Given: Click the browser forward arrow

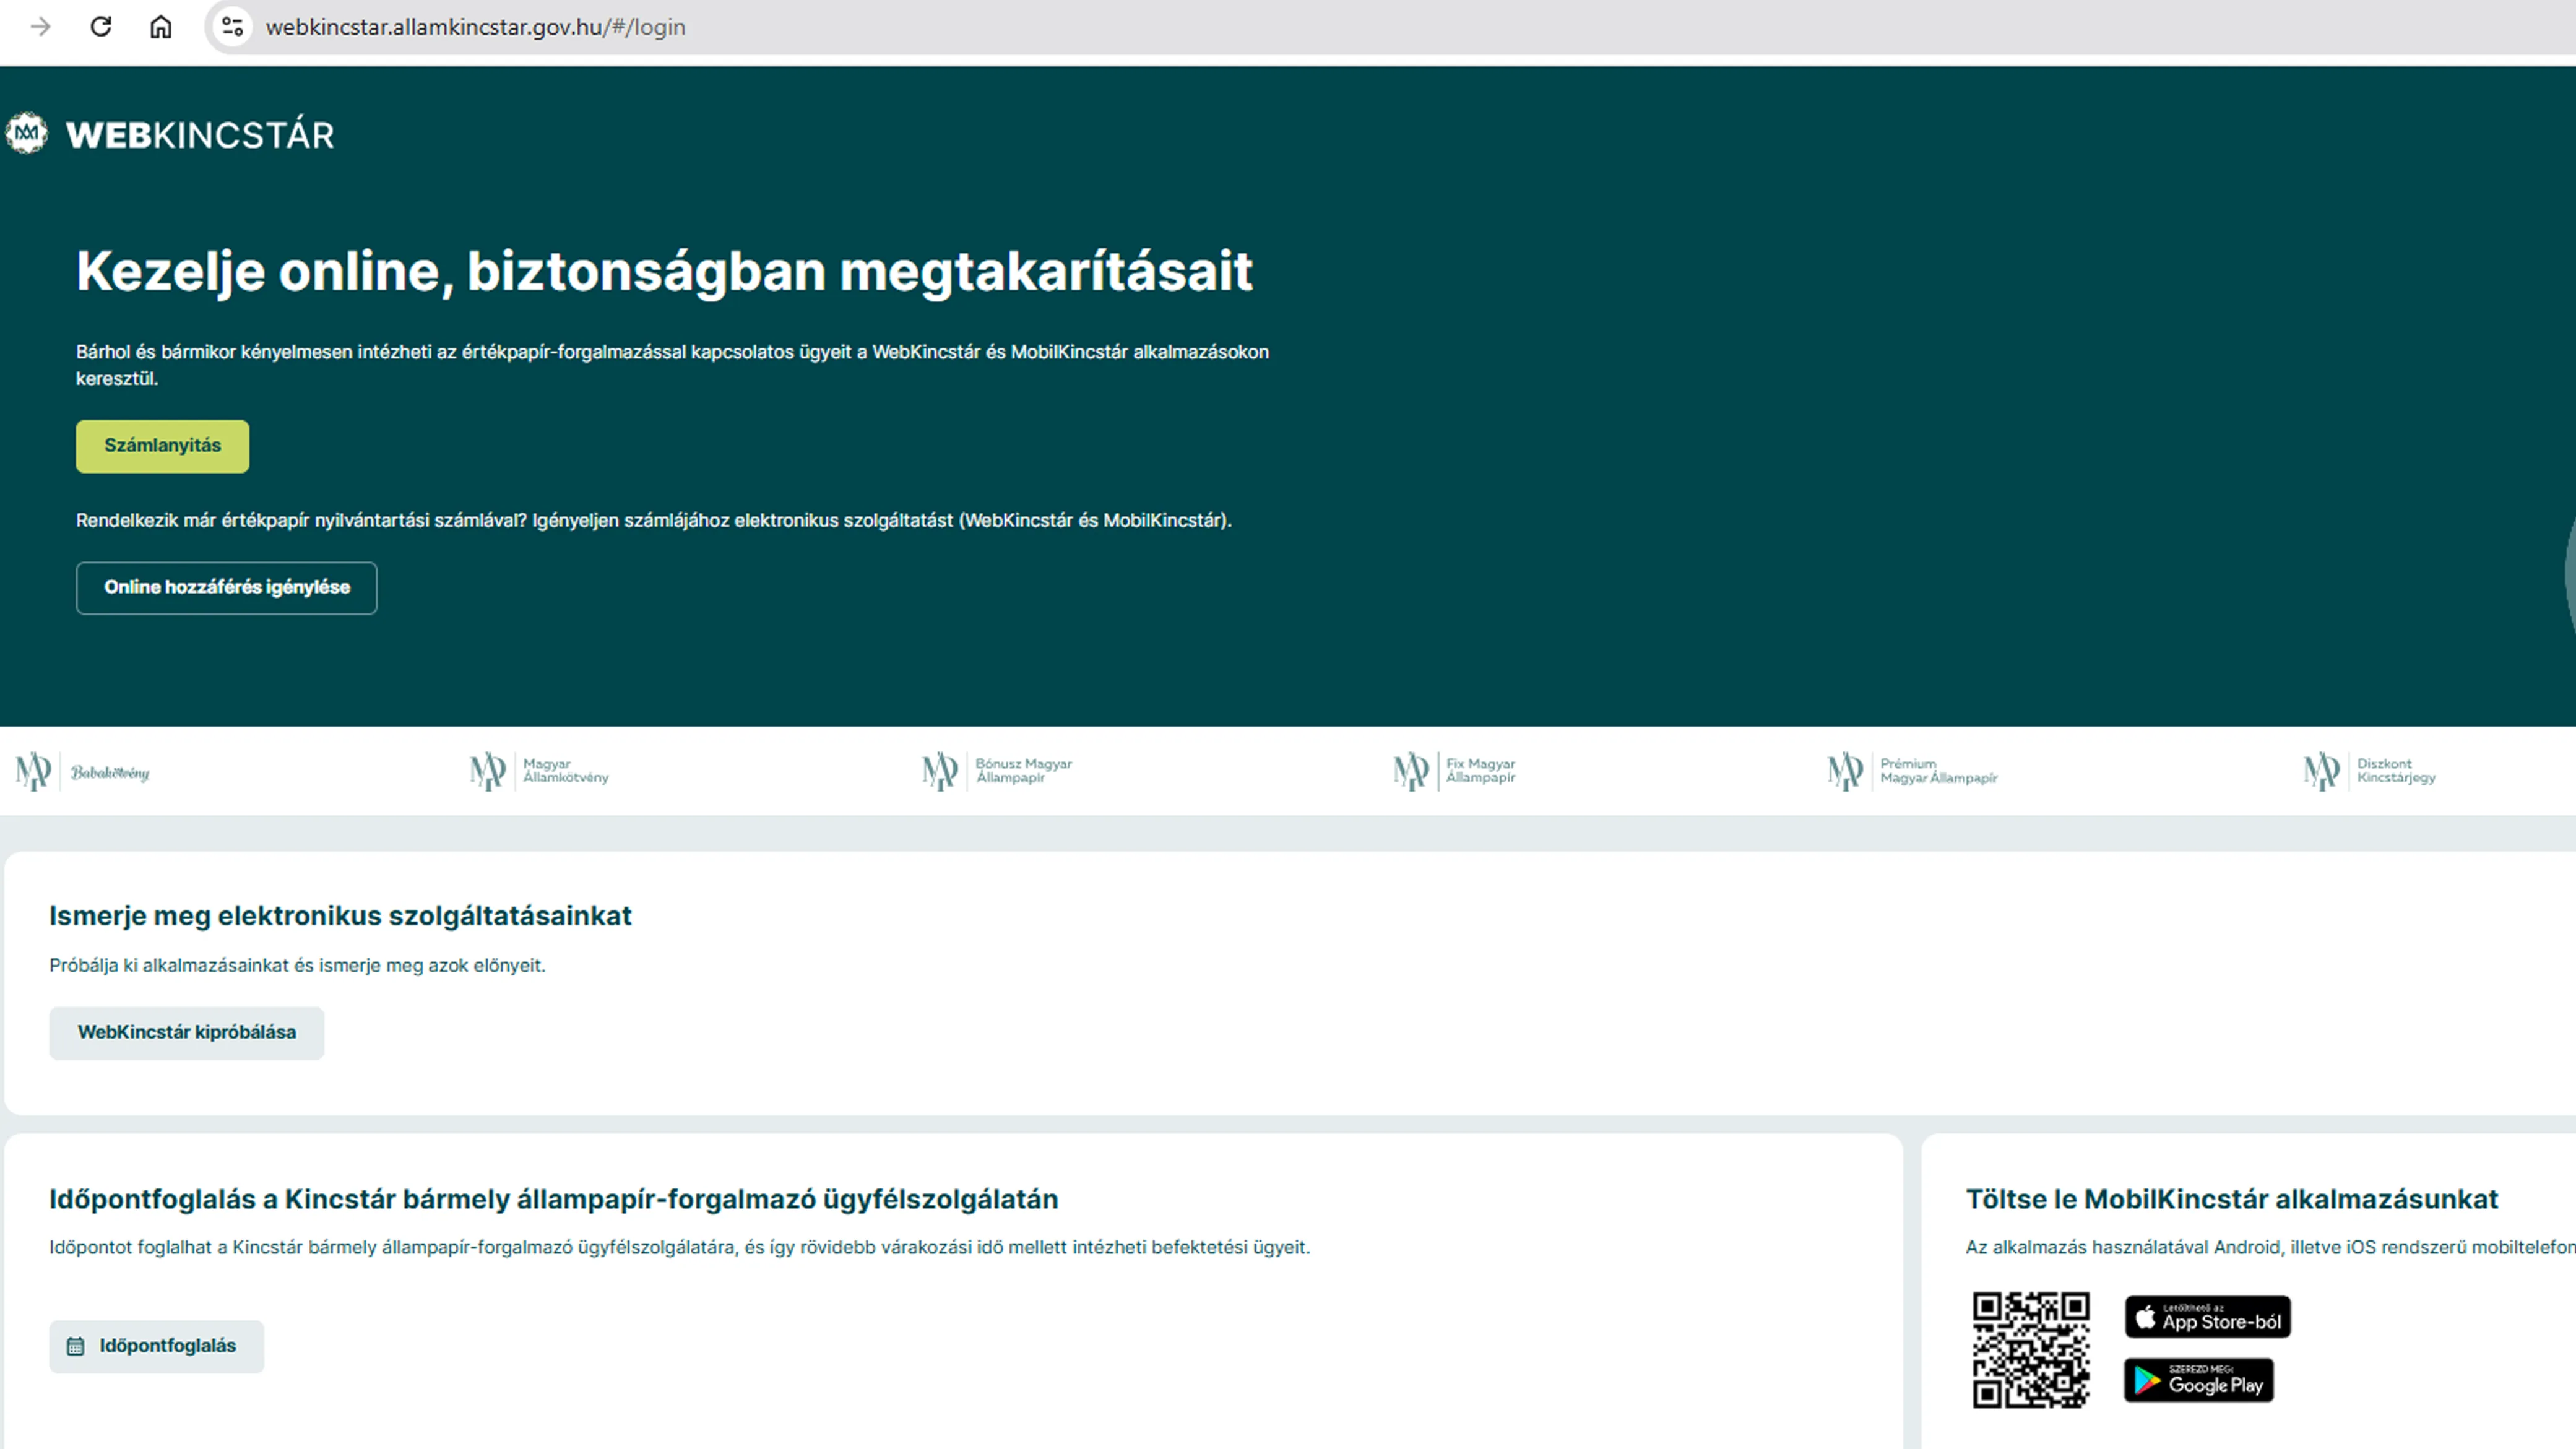Looking at the screenshot, I should pos(41,27).
